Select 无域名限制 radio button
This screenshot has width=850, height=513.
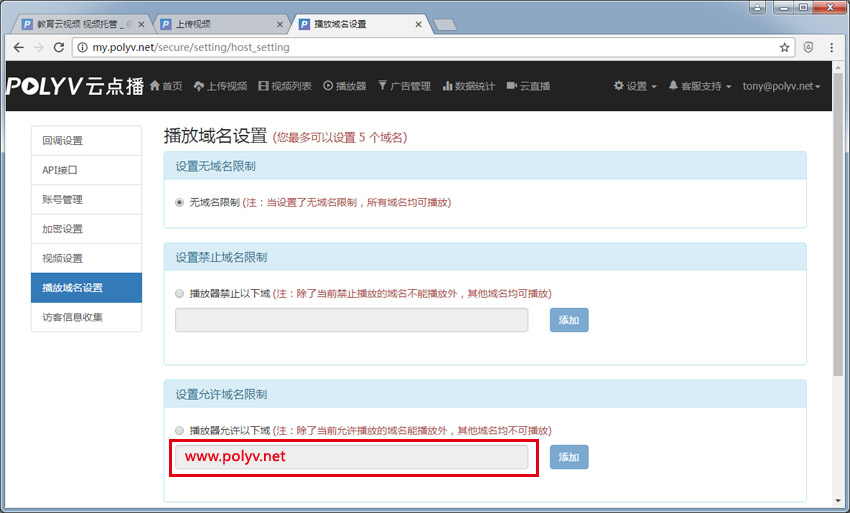180,202
